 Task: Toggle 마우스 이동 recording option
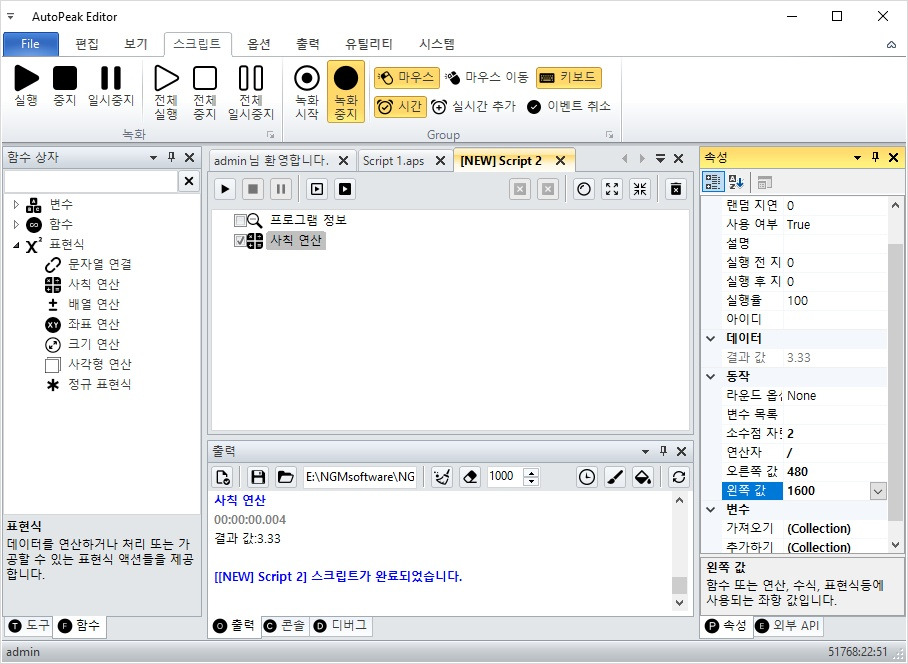click(x=487, y=77)
